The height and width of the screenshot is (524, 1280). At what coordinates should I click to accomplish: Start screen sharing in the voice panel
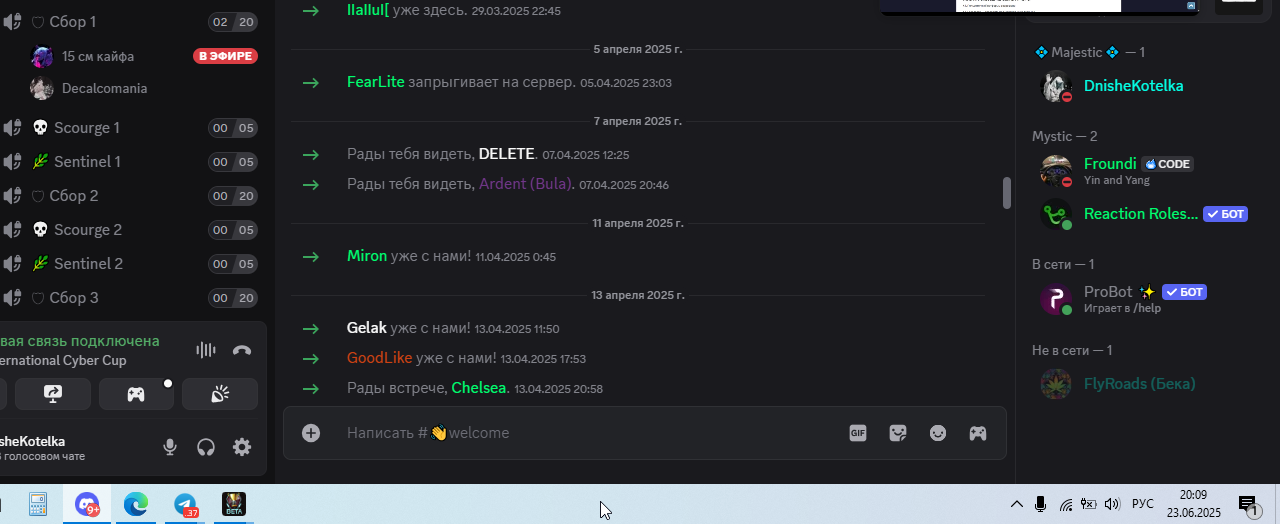coord(53,394)
